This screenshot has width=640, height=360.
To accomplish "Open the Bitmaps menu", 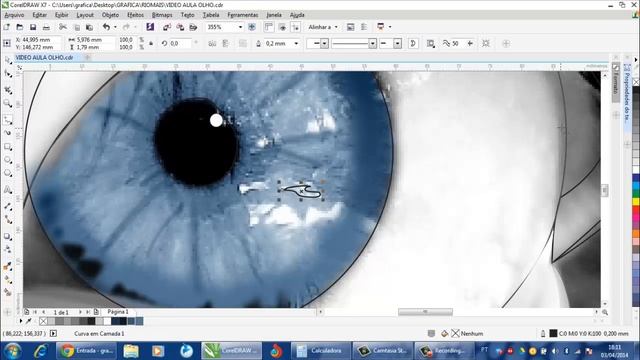I will point(162,15).
